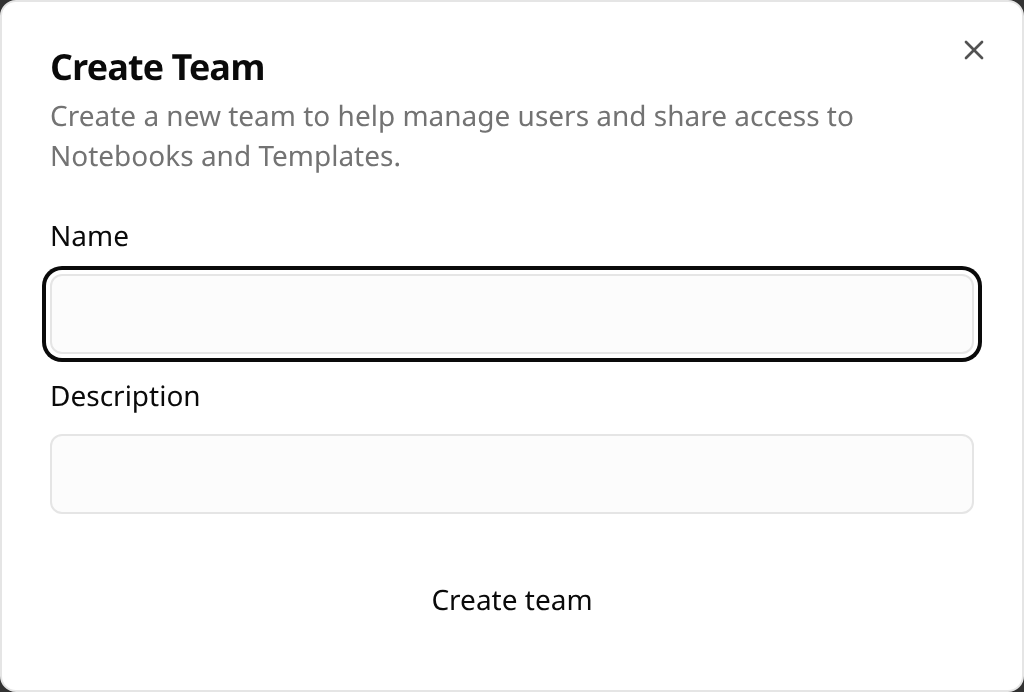Click the Name input field
Viewport: 1024px width, 692px height.
click(512, 314)
